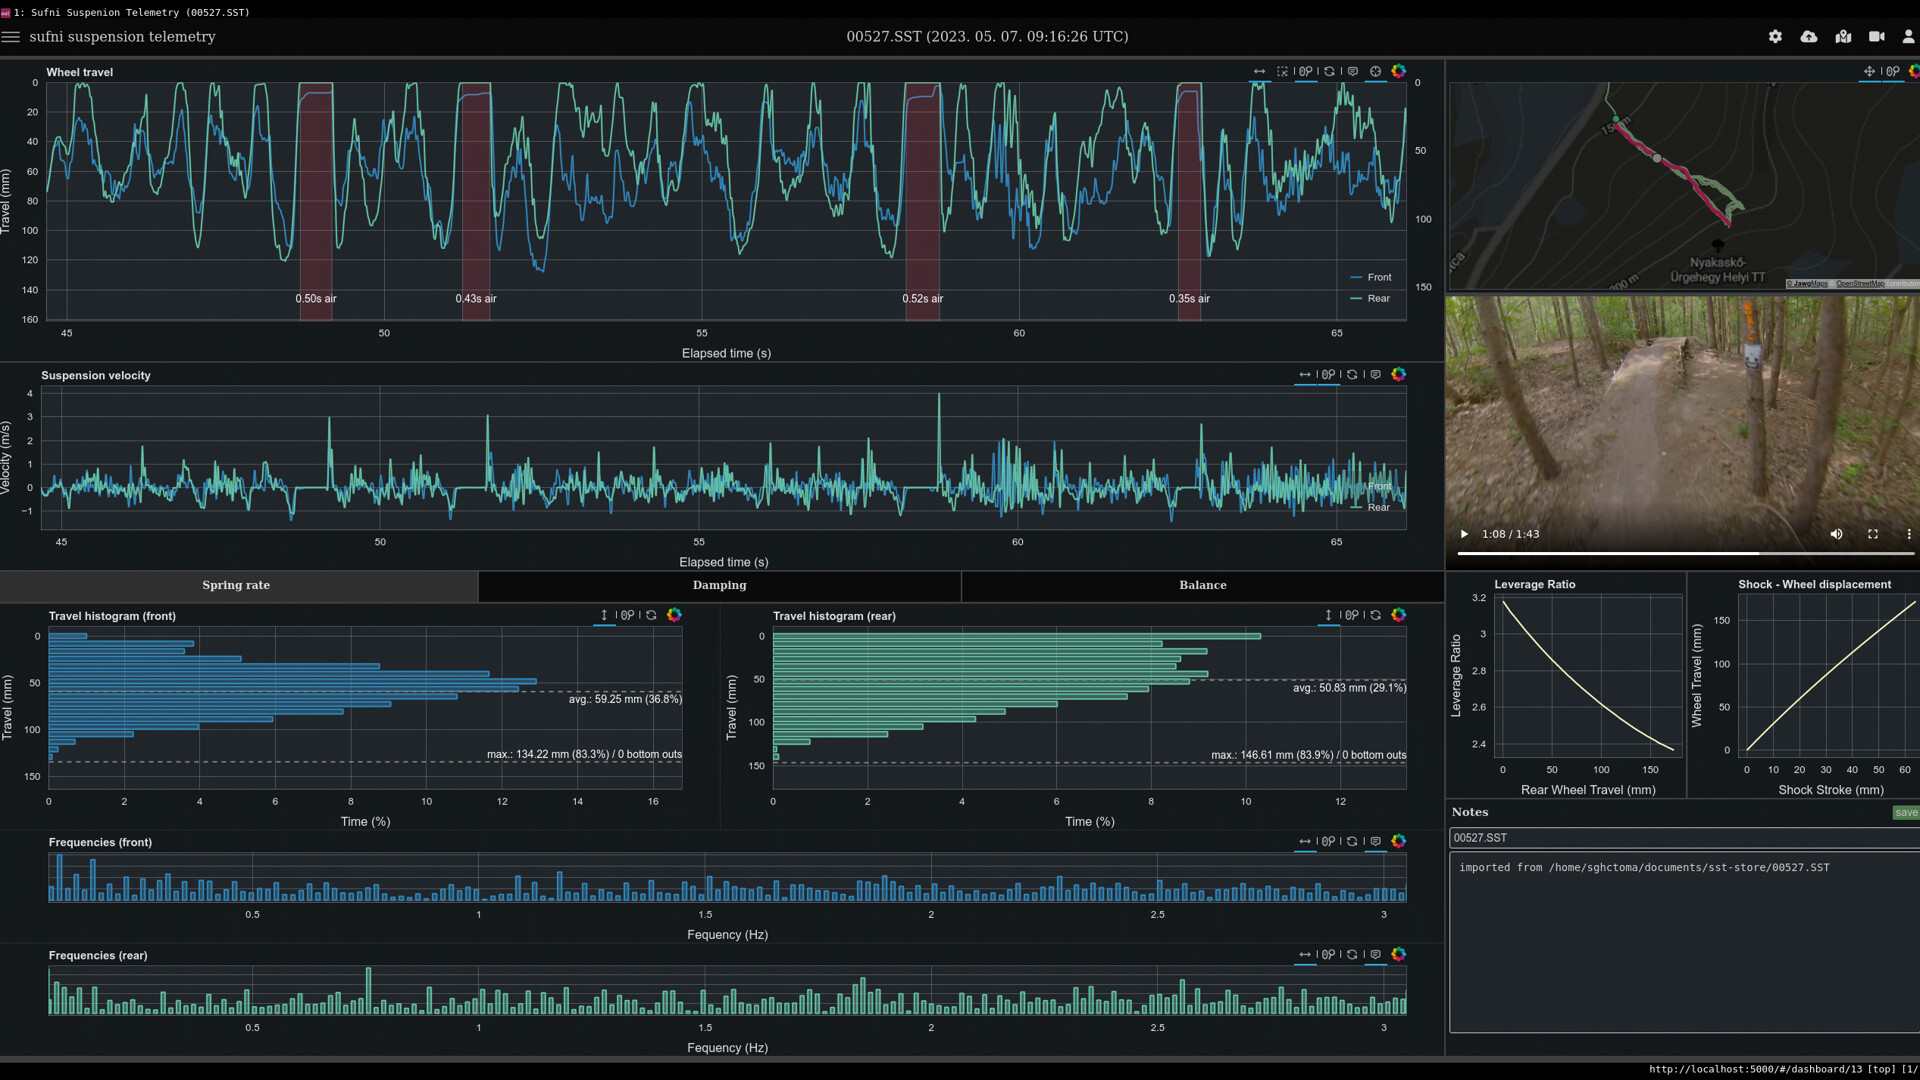Open the user account icon
This screenshot has width=1920, height=1080.
click(1908, 37)
